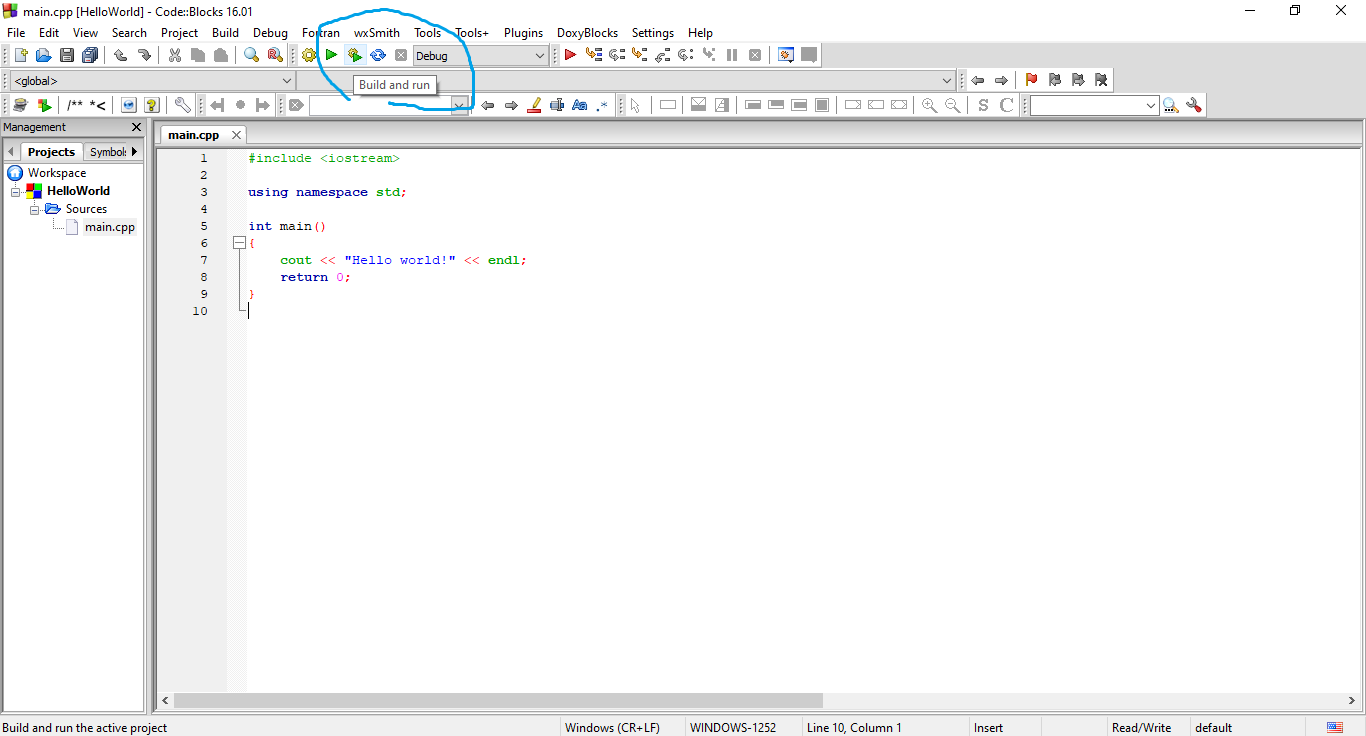Show more Management tabs right arrow
This screenshot has width=1366, height=736.
(x=135, y=152)
